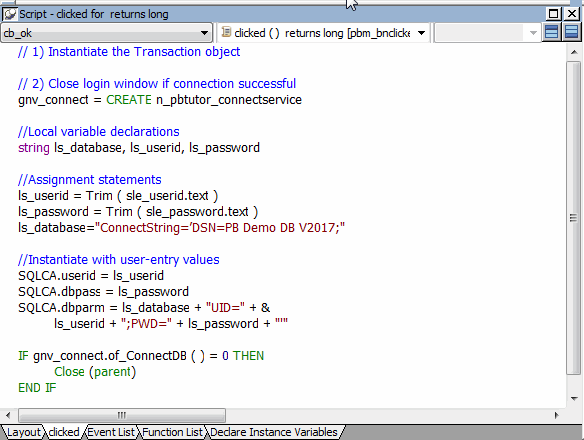This screenshot has width=584, height=440.
Task: Click the string keyword in the declaration line
Action: coord(34,148)
